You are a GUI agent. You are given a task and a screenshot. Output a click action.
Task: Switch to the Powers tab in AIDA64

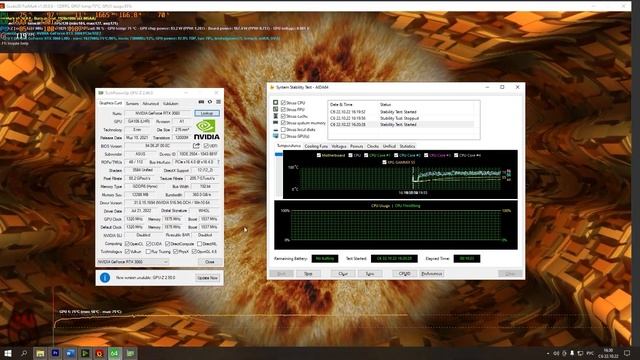[356, 146]
